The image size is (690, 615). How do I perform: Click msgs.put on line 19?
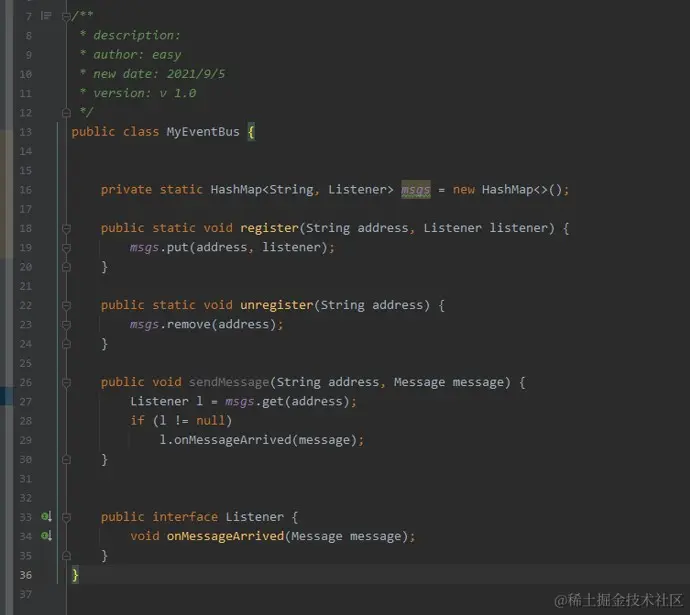point(159,247)
